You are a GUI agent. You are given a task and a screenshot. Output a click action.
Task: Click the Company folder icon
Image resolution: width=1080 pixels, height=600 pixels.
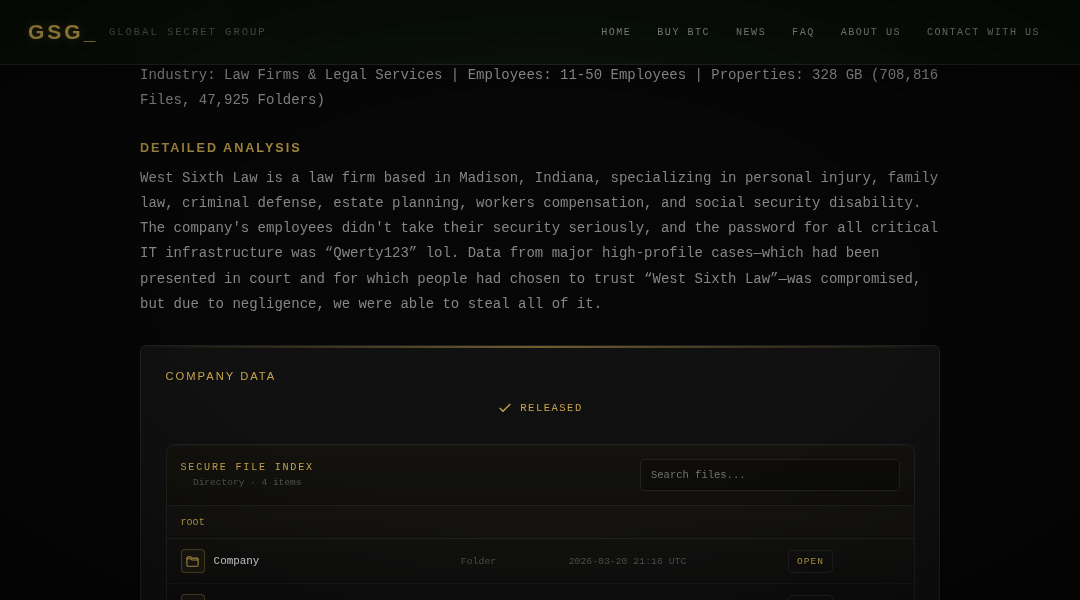click(x=193, y=561)
